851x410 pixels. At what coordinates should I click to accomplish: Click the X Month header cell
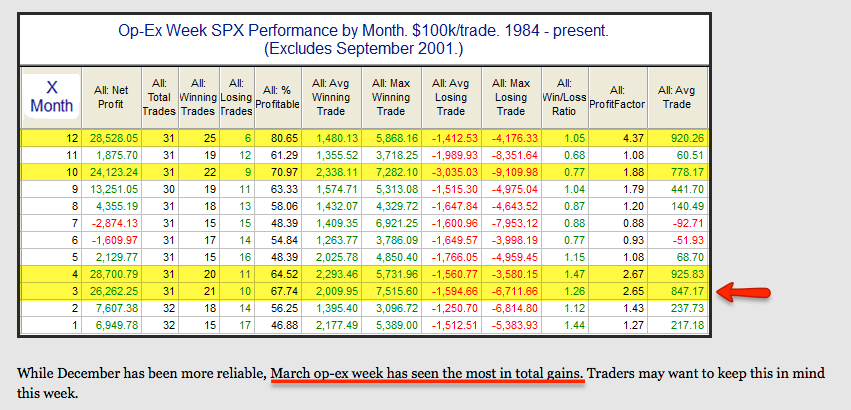pos(52,98)
